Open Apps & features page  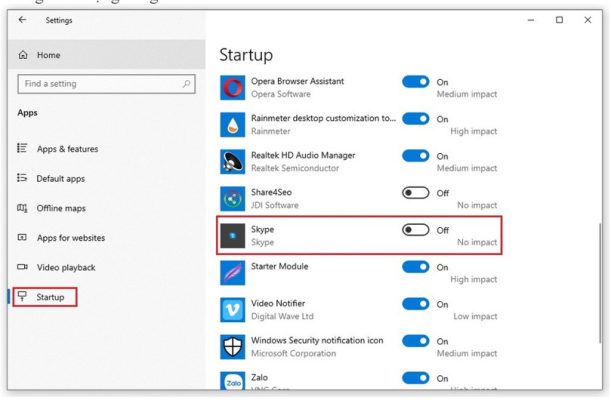click(67, 149)
